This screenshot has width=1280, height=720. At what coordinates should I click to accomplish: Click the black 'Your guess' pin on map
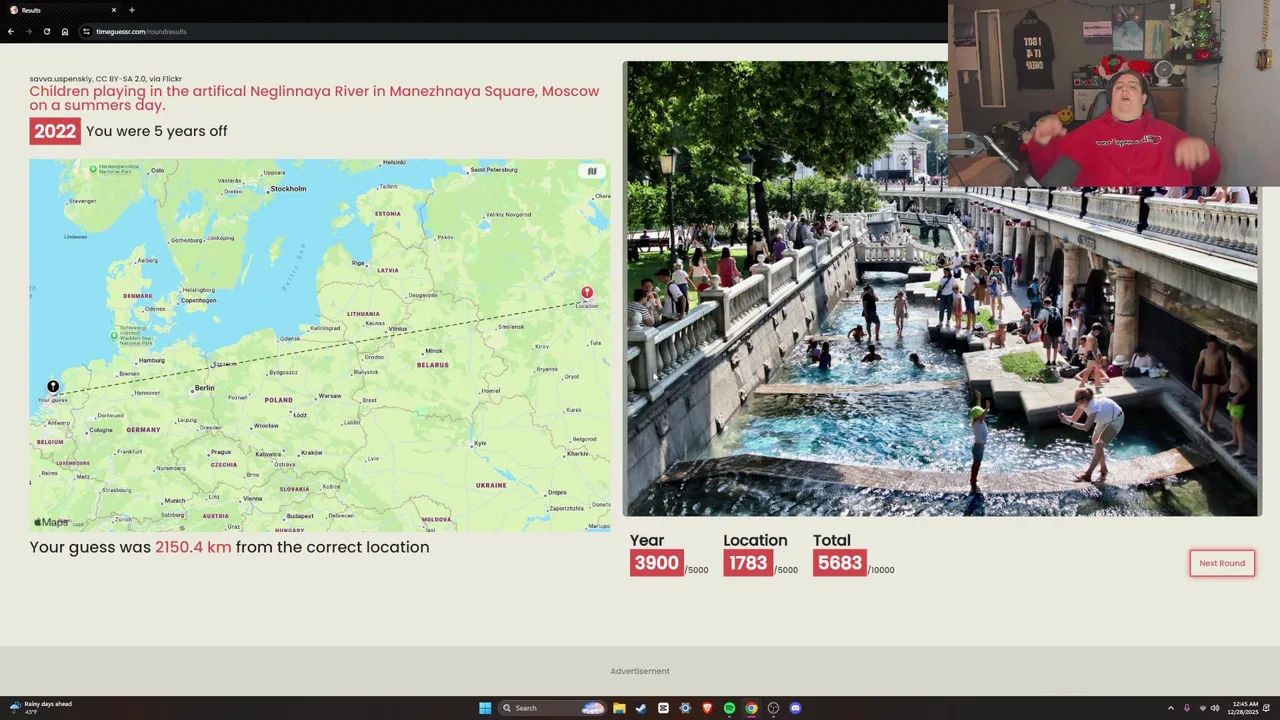point(53,387)
